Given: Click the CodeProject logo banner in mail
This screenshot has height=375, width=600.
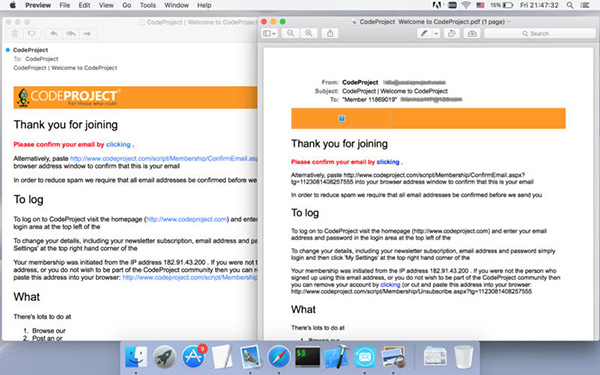Looking at the screenshot, I should tap(135, 98).
